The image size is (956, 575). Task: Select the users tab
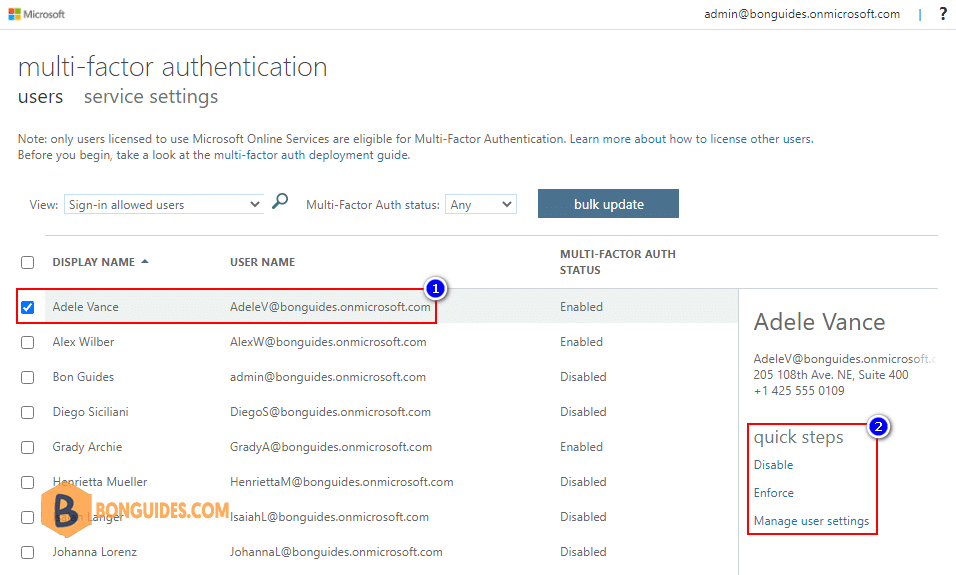click(40, 96)
